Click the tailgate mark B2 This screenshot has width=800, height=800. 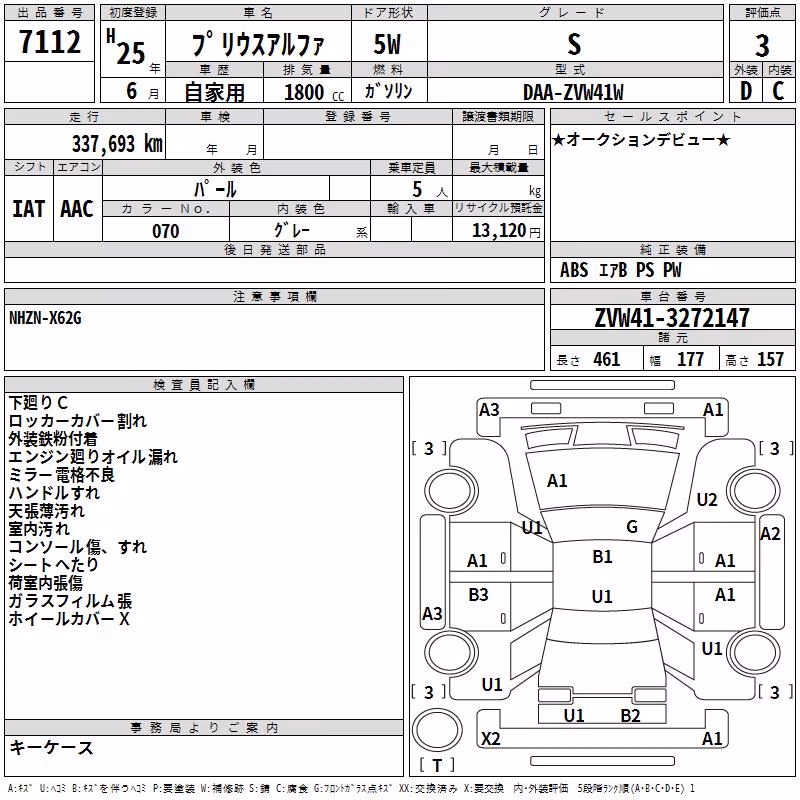tap(631, 716)
